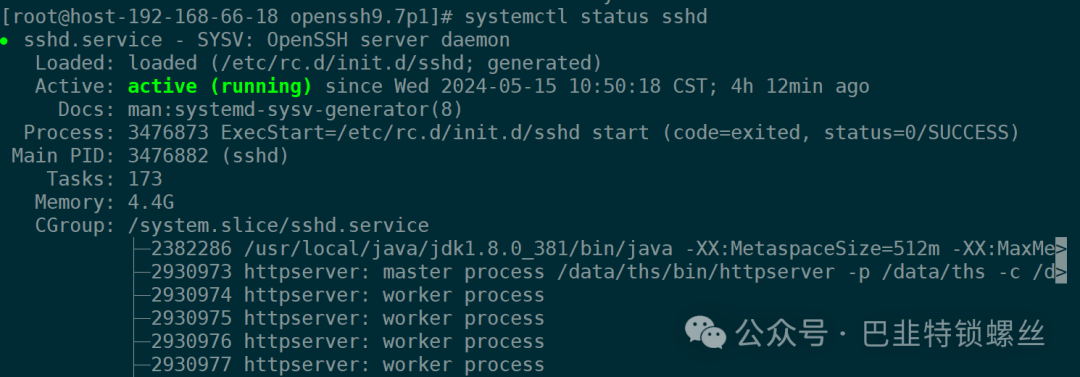This screenshot has width=1080, height=377.
Task: Click the command text "systemctl status sshd"
Action: tap(586, 17)
